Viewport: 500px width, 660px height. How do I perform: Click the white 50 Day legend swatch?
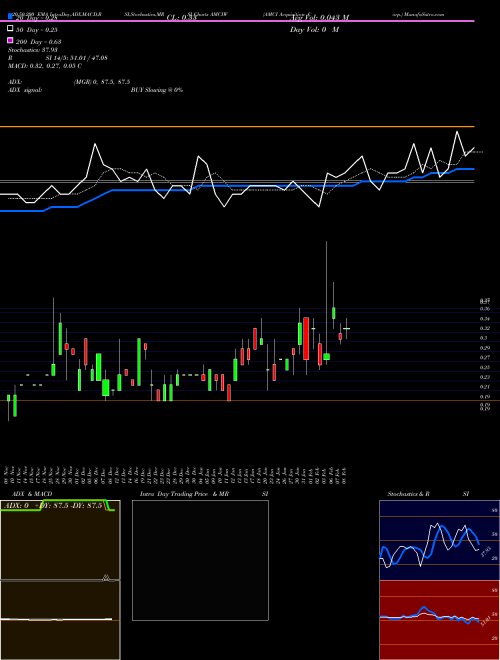click(10, 29)
